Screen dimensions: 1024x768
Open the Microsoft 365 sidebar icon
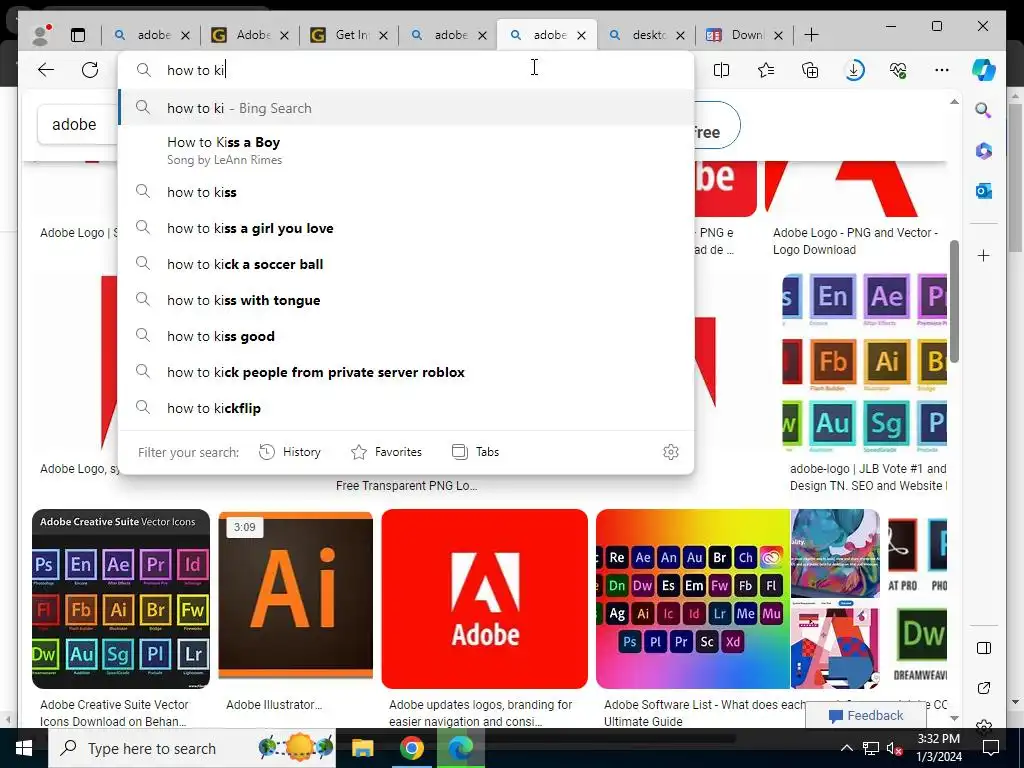click(984, 151)
